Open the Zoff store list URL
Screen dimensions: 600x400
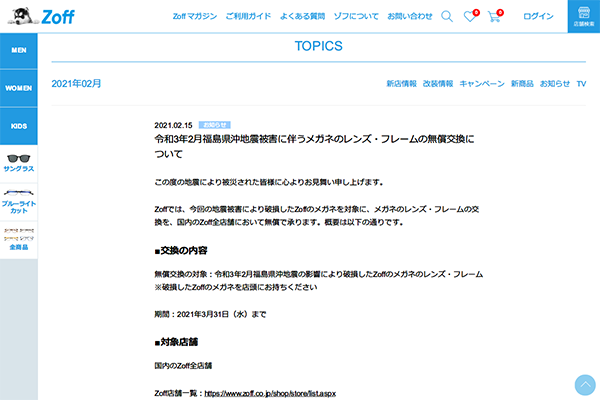(270, 393)
